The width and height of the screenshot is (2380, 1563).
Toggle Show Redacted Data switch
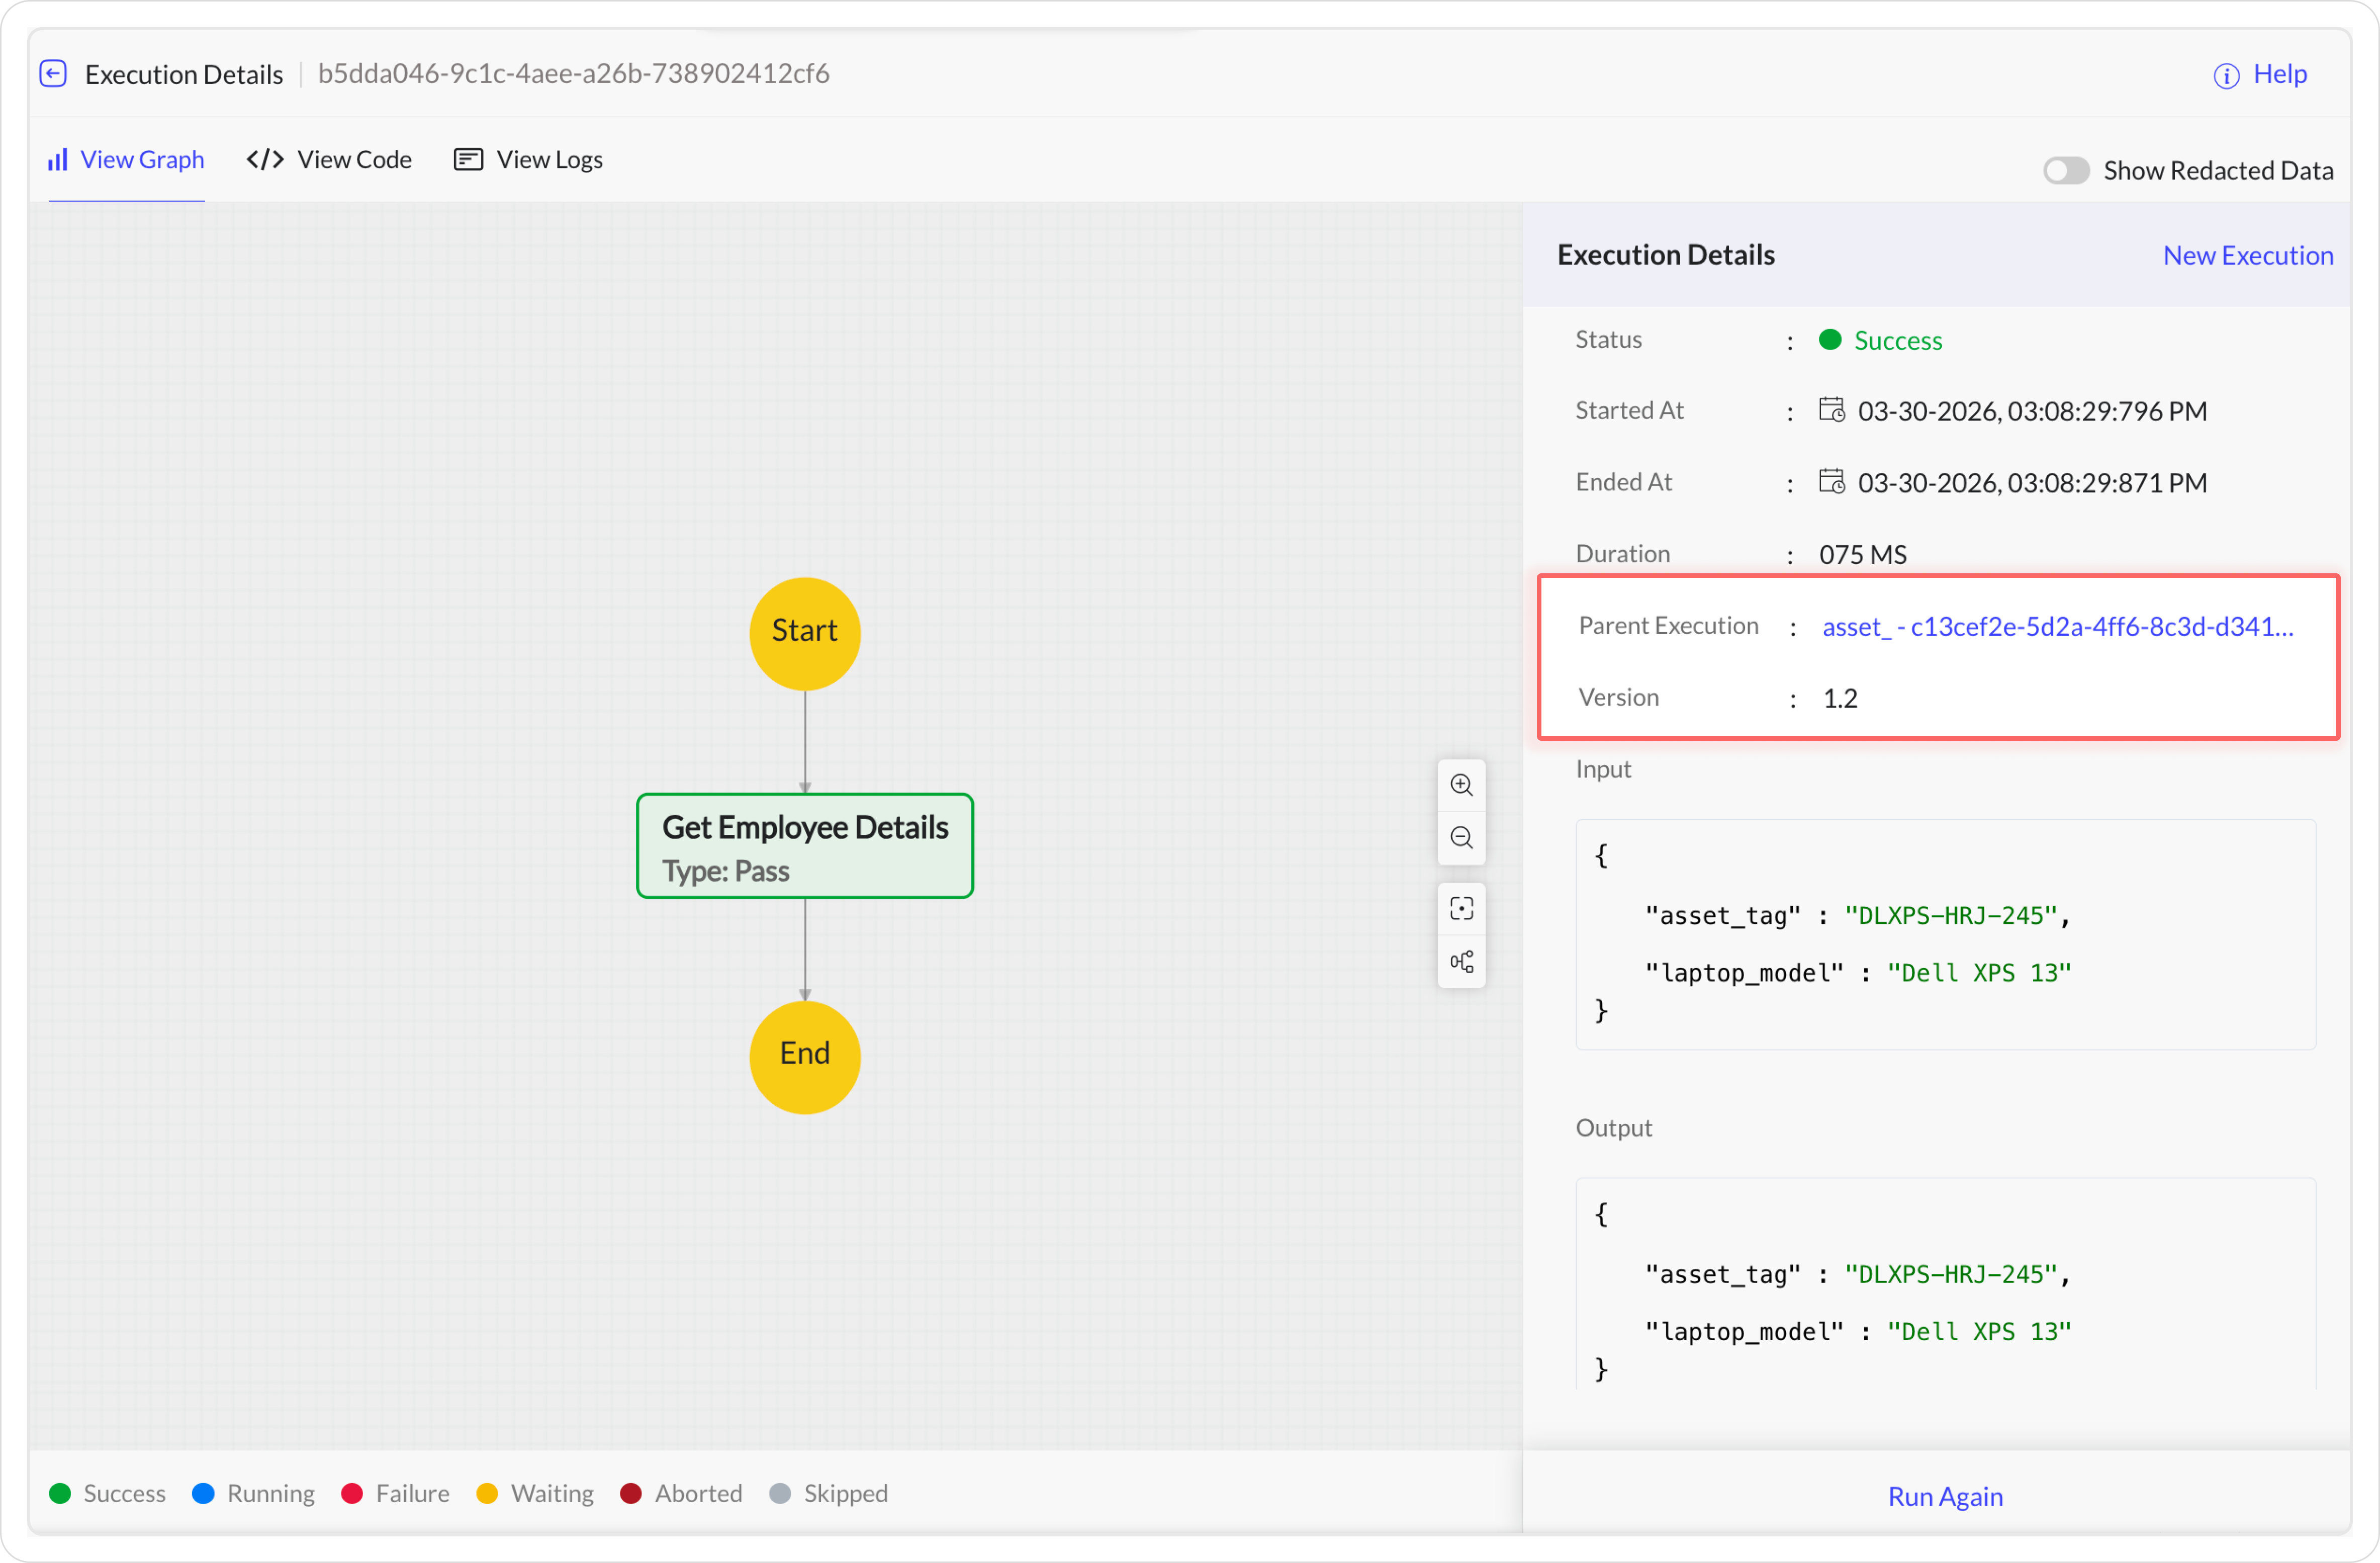[x=2065, y=171]
